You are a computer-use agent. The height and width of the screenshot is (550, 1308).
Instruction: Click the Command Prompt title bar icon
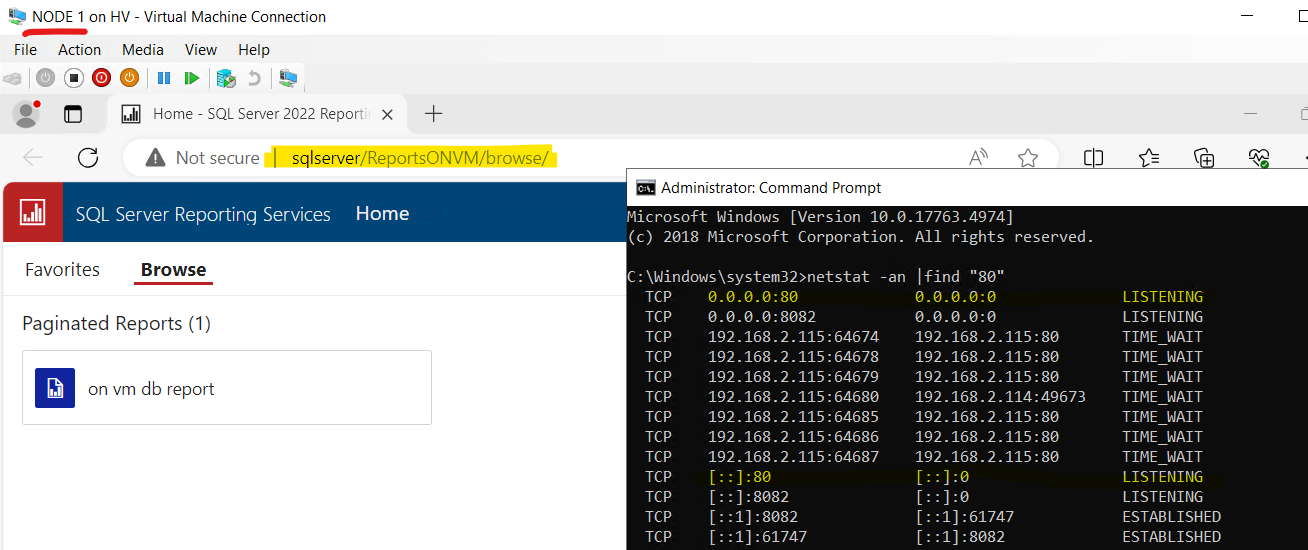coord(646,187)
